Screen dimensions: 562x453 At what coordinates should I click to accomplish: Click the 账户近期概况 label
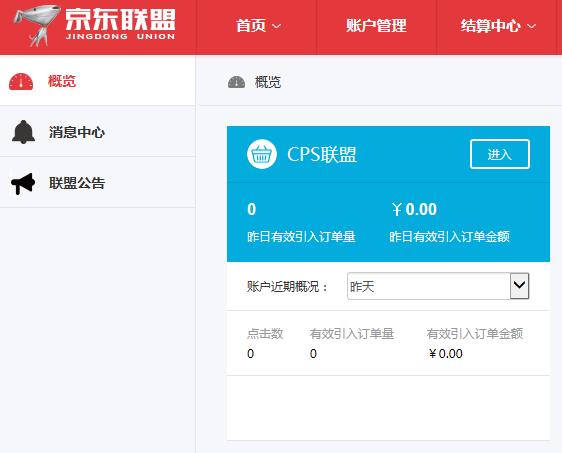(287, 287)
